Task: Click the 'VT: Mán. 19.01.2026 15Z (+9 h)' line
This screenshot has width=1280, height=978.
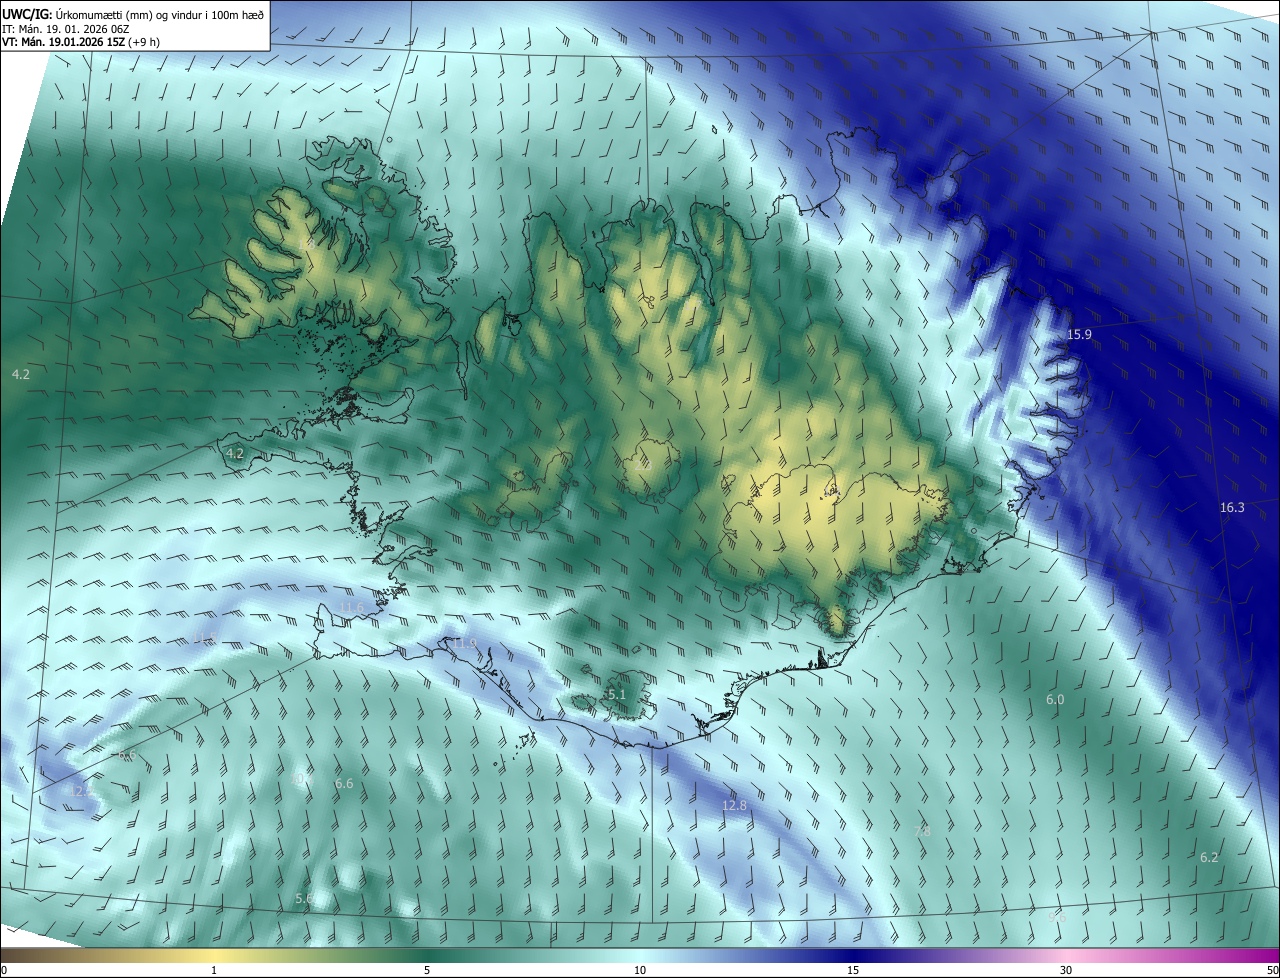Action: pos(81,42)
